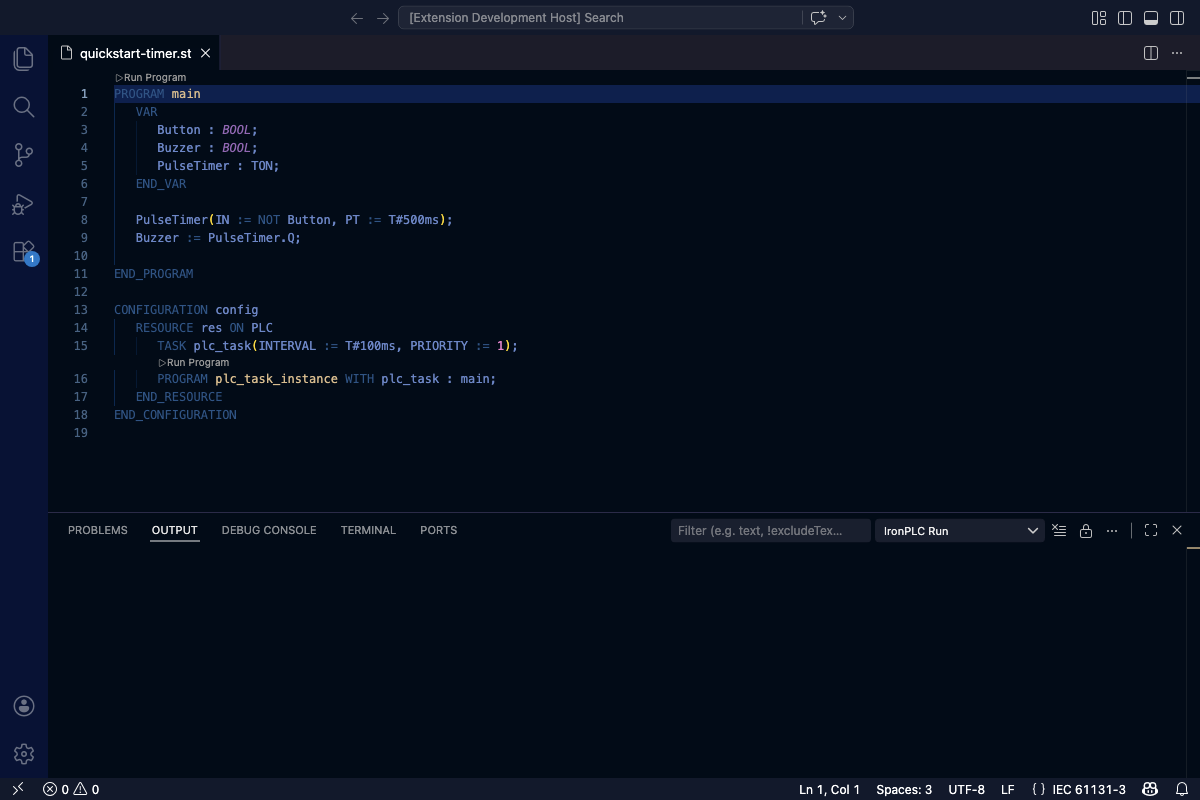
Task: Click the RESOURCE res ON PLC line
Action: 204,328
